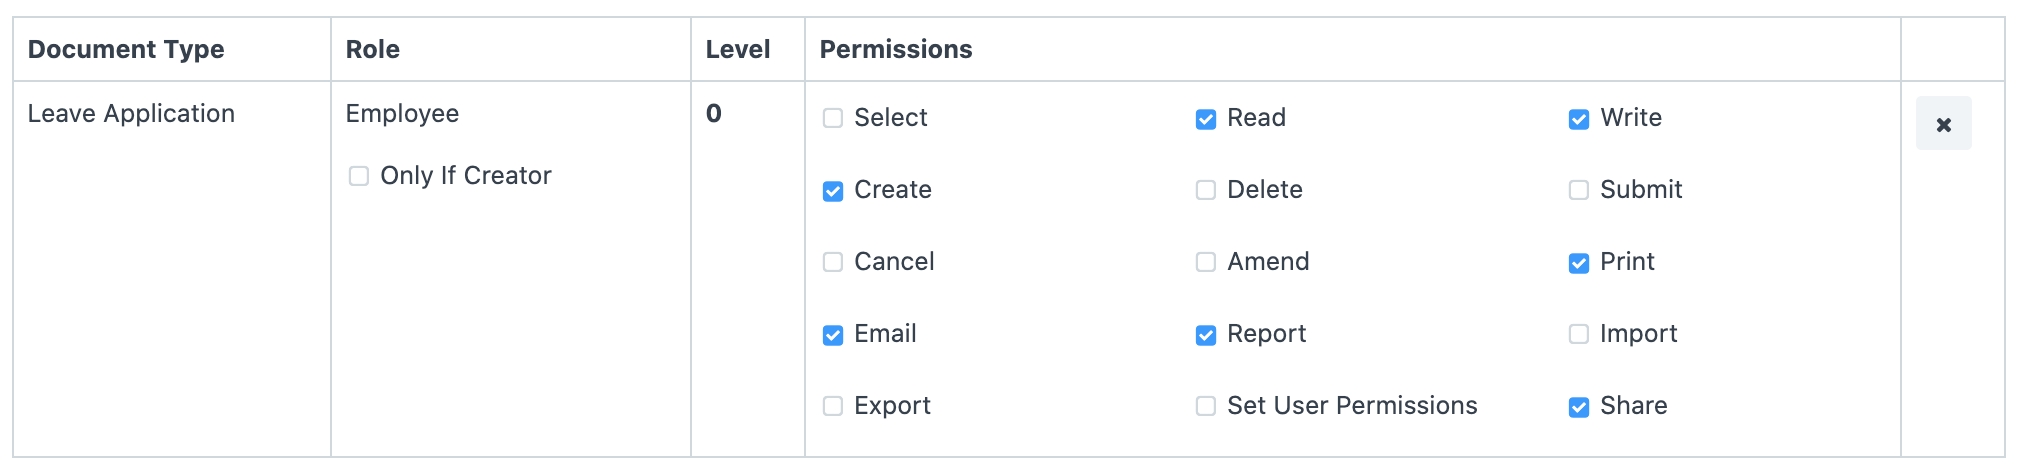
Task: Click the Employee role name
Action: (402, 114)
